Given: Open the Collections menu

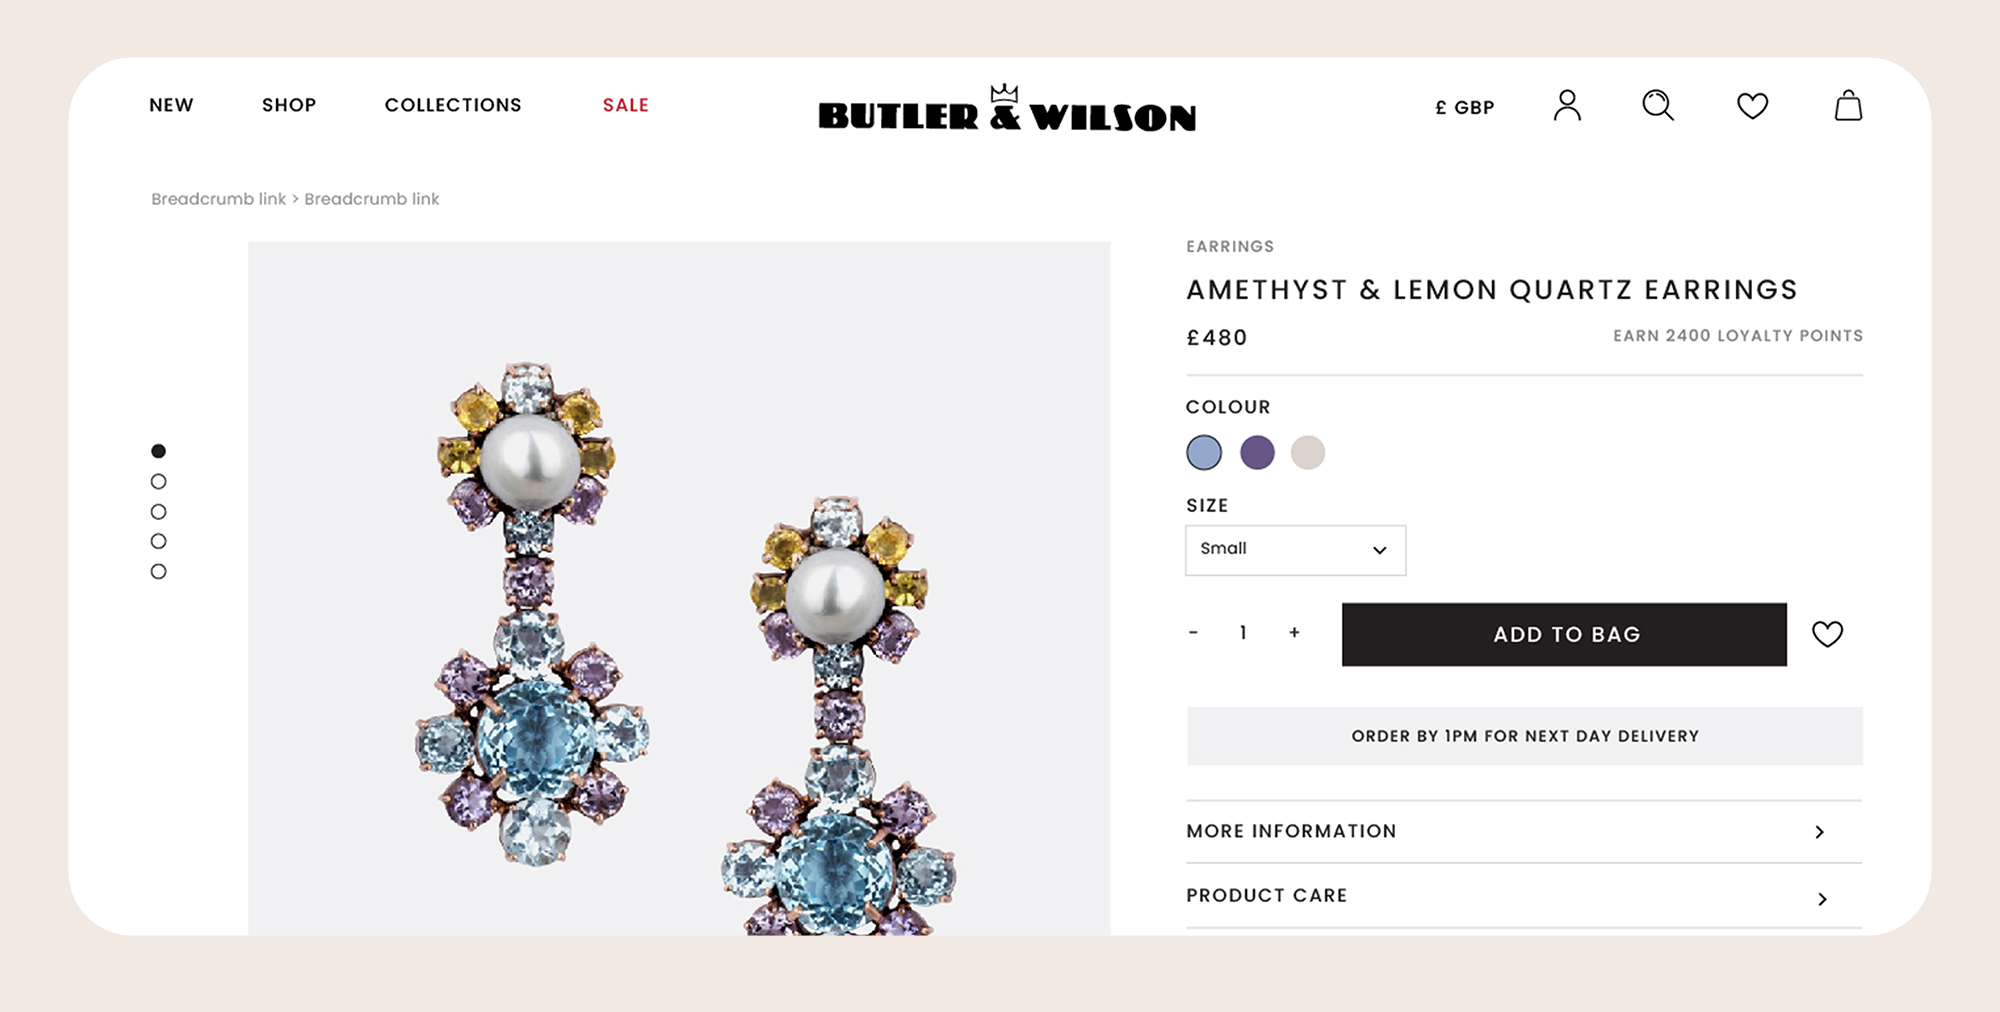Looking at the screenshot, I should point(453,105).
